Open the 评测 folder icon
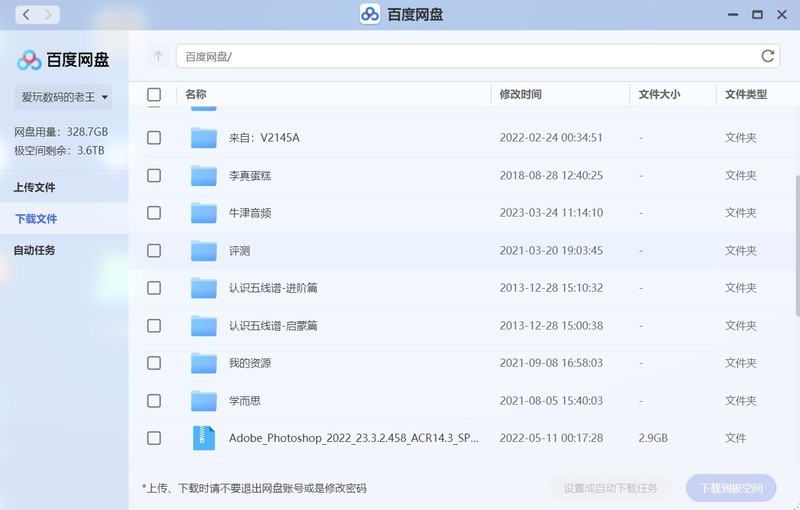The height and width of the screenshot is (510, 800). coord(204,250)
